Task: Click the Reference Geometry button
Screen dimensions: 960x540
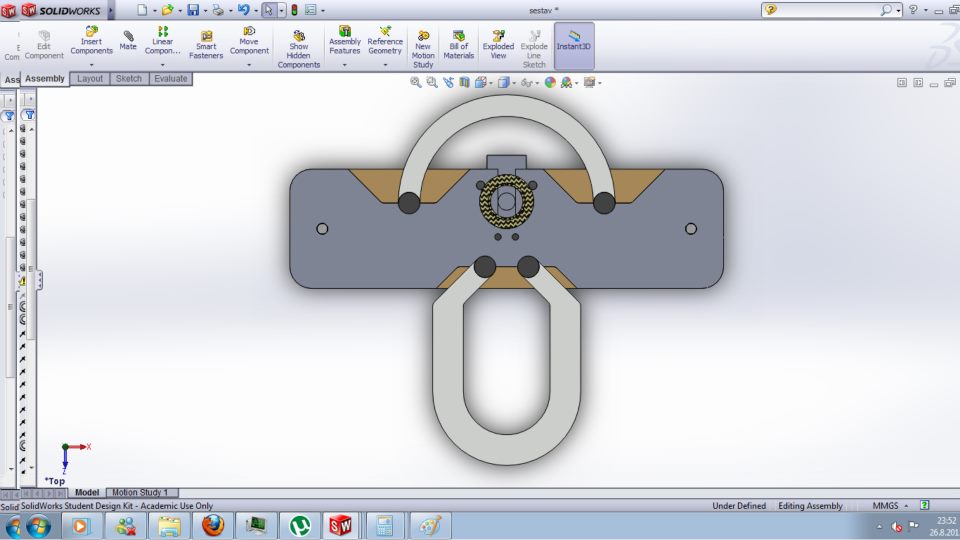Action: tap(385, 44)
